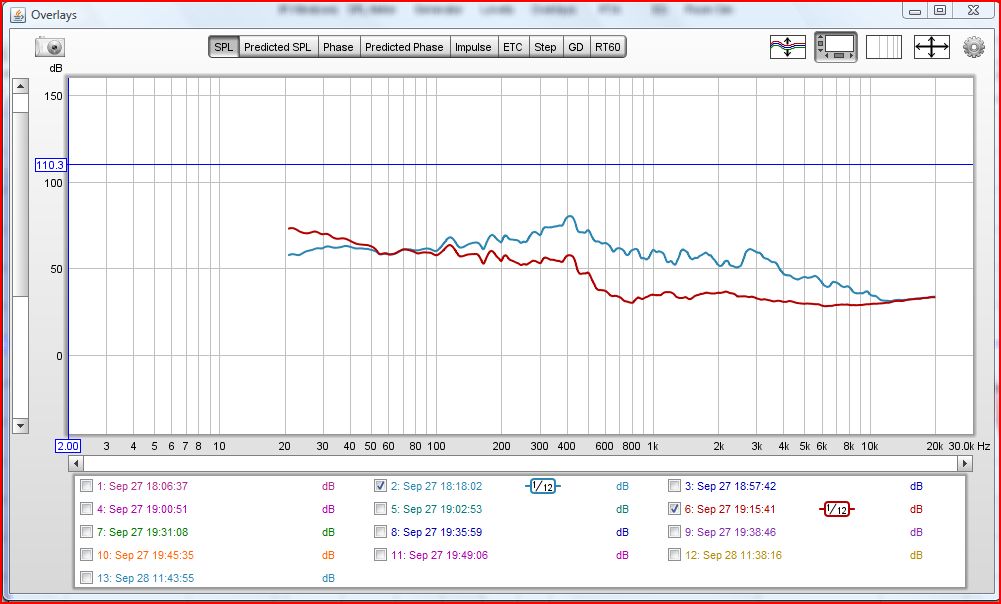
Task: Enable measurement 3: Sep 27 18:57:42
Action: tap(674, 486)
